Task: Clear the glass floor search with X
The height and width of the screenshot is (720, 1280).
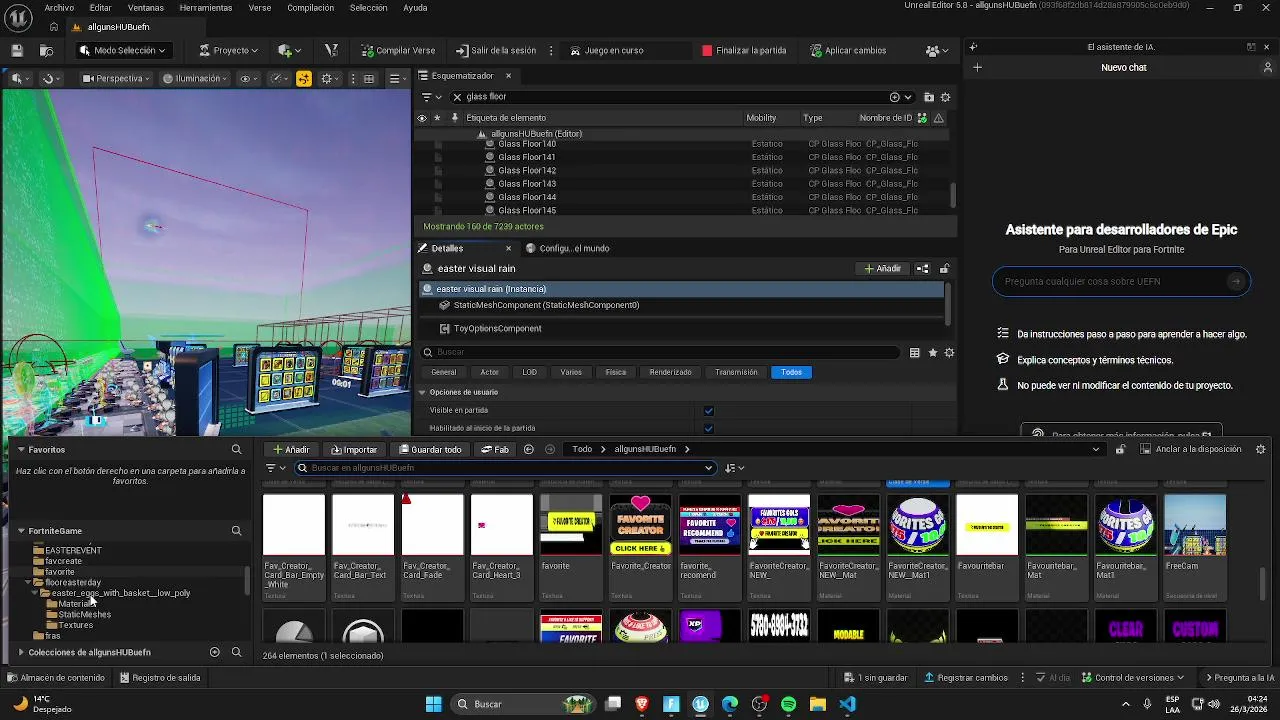Action: tap(457, 97)
